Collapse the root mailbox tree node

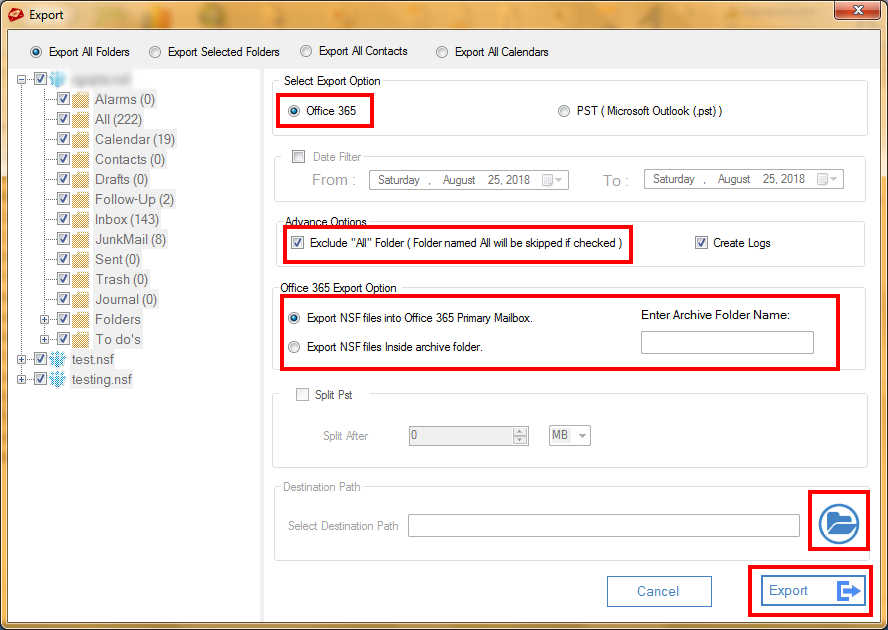pyautogui.click(x=22, y=79)
